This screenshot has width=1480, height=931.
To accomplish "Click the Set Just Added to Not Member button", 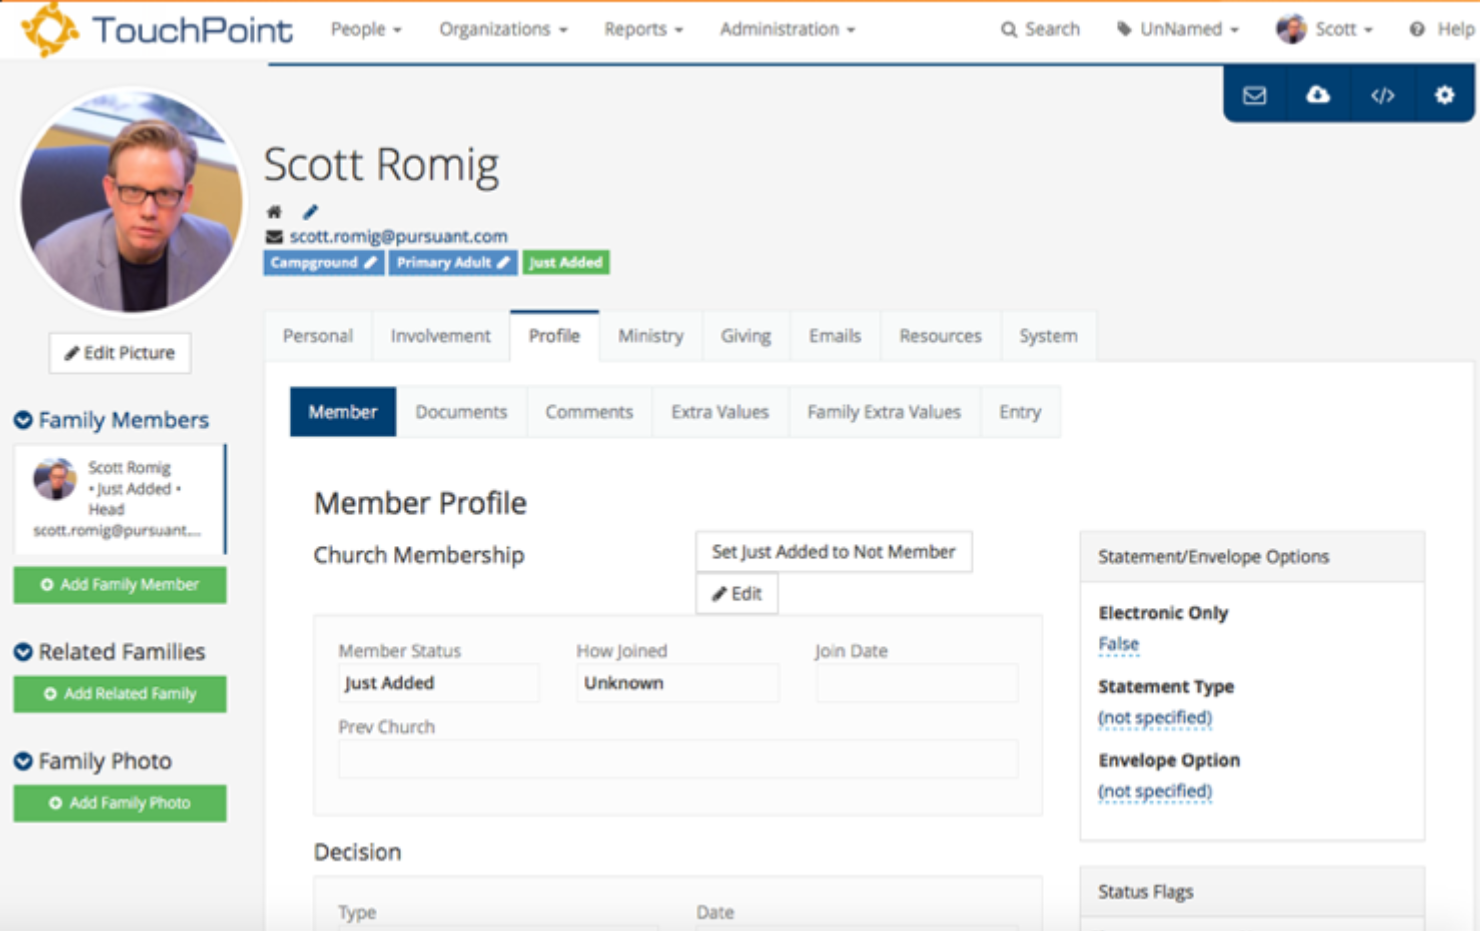I will [834, 551].
